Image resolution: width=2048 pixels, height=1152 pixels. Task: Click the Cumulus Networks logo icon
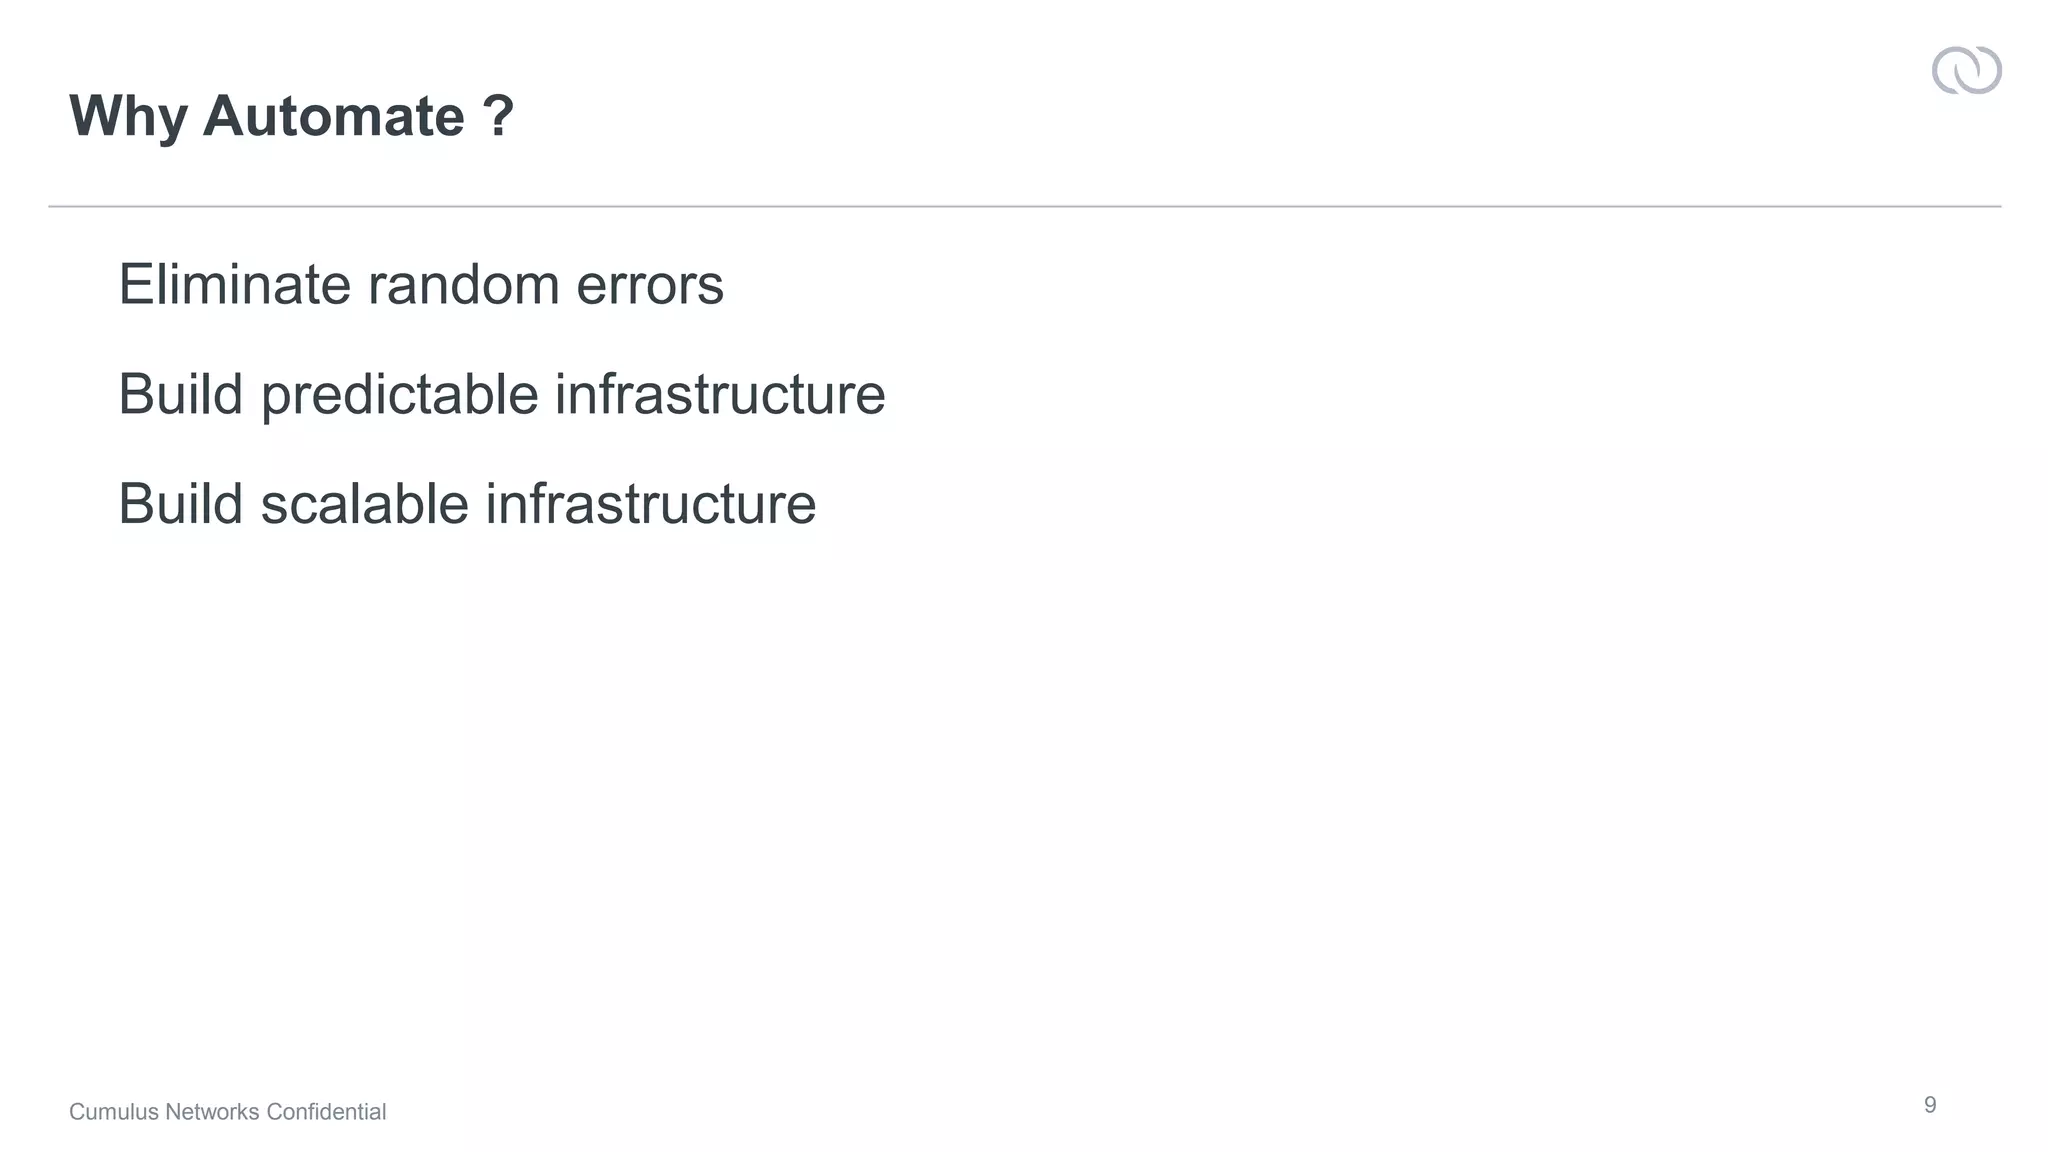coord(1966,71)
